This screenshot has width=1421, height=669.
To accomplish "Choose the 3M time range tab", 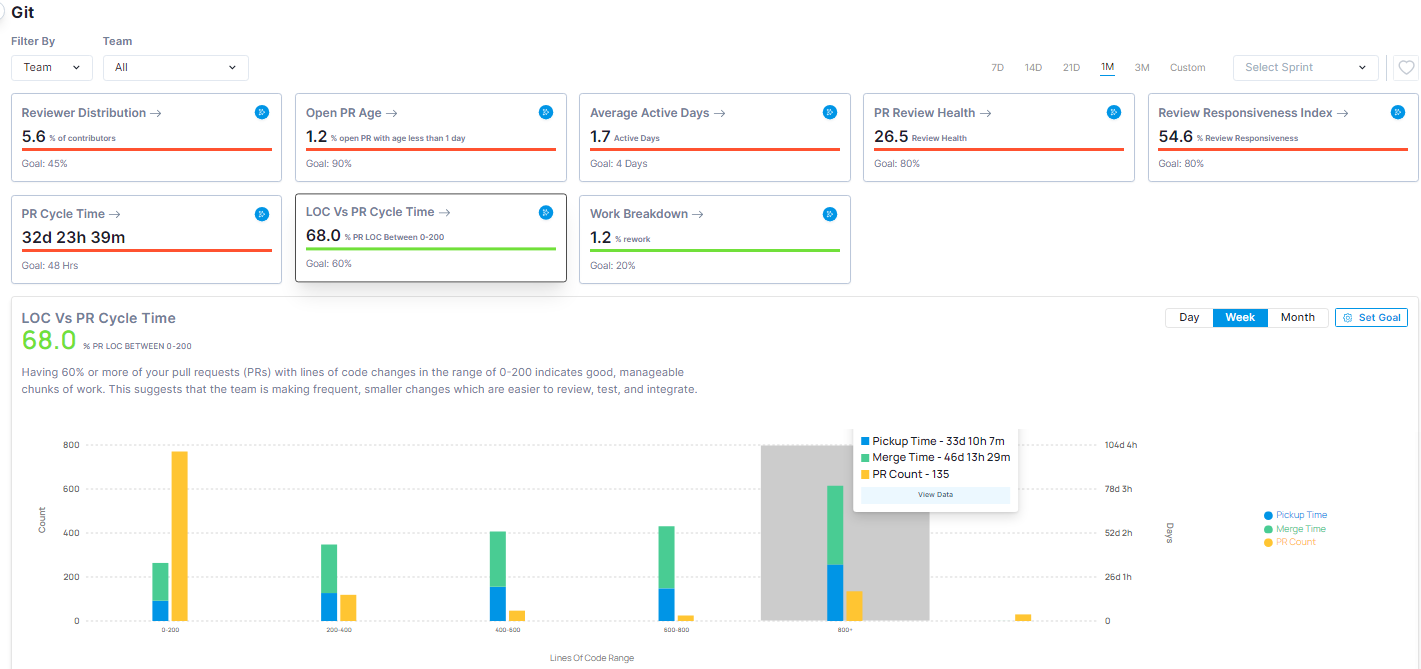I will 1142,68.
